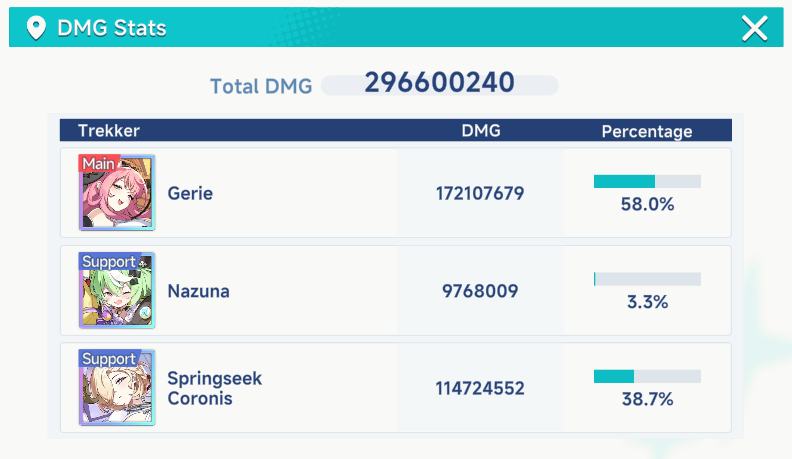Select Springseek Coronis's portrait
Image resolution: width=792 pixels, height=459 pixels.
pos(117,390)
